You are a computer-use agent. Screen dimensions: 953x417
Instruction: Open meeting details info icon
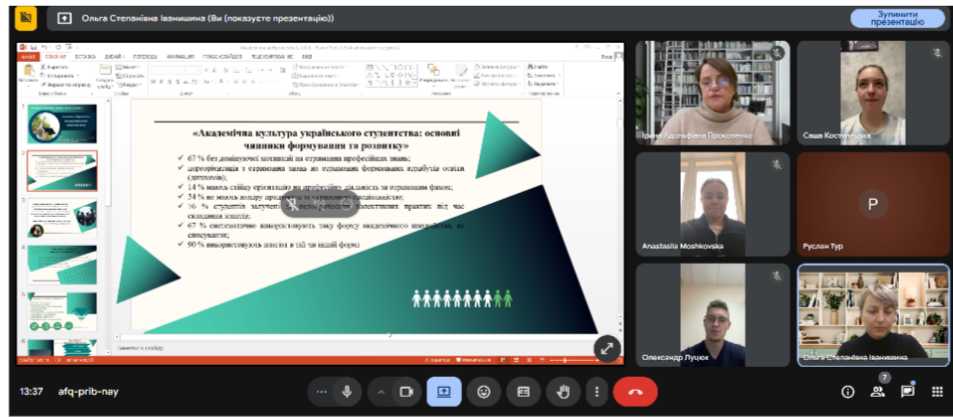[848, 391]
